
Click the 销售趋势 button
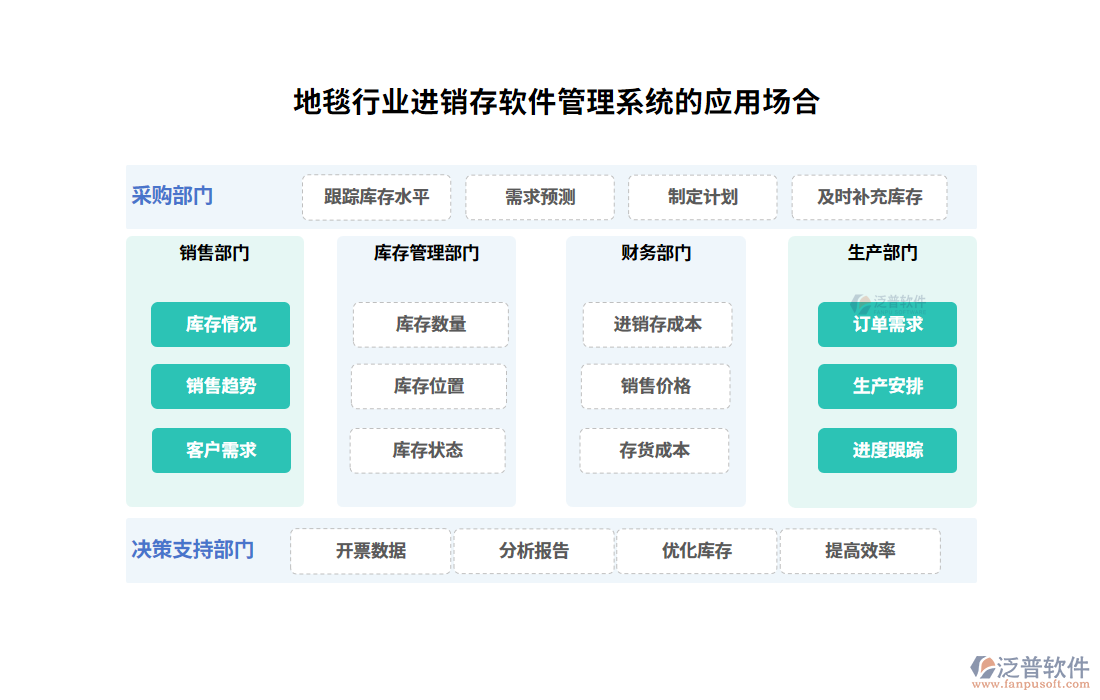point(220,387)
